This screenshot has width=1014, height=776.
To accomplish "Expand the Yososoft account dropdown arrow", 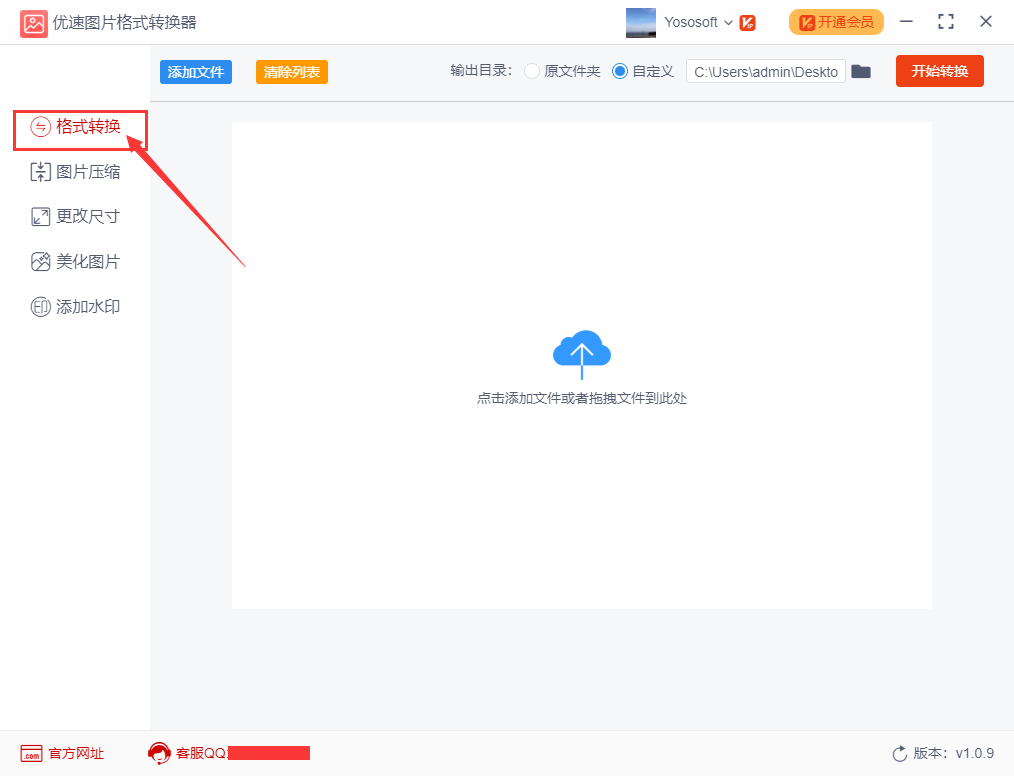I will 728,23.
